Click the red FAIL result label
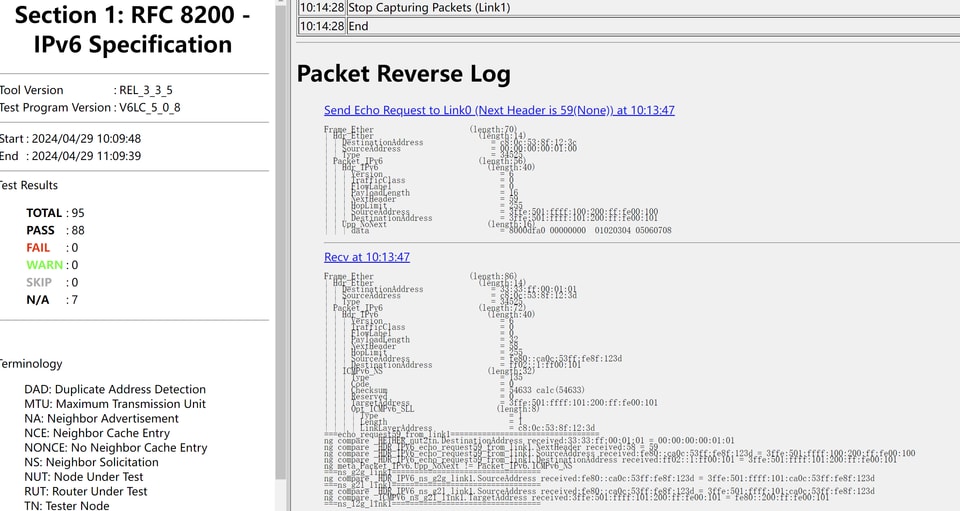Screen dimensions: 960x511 (x=38, y=248)
